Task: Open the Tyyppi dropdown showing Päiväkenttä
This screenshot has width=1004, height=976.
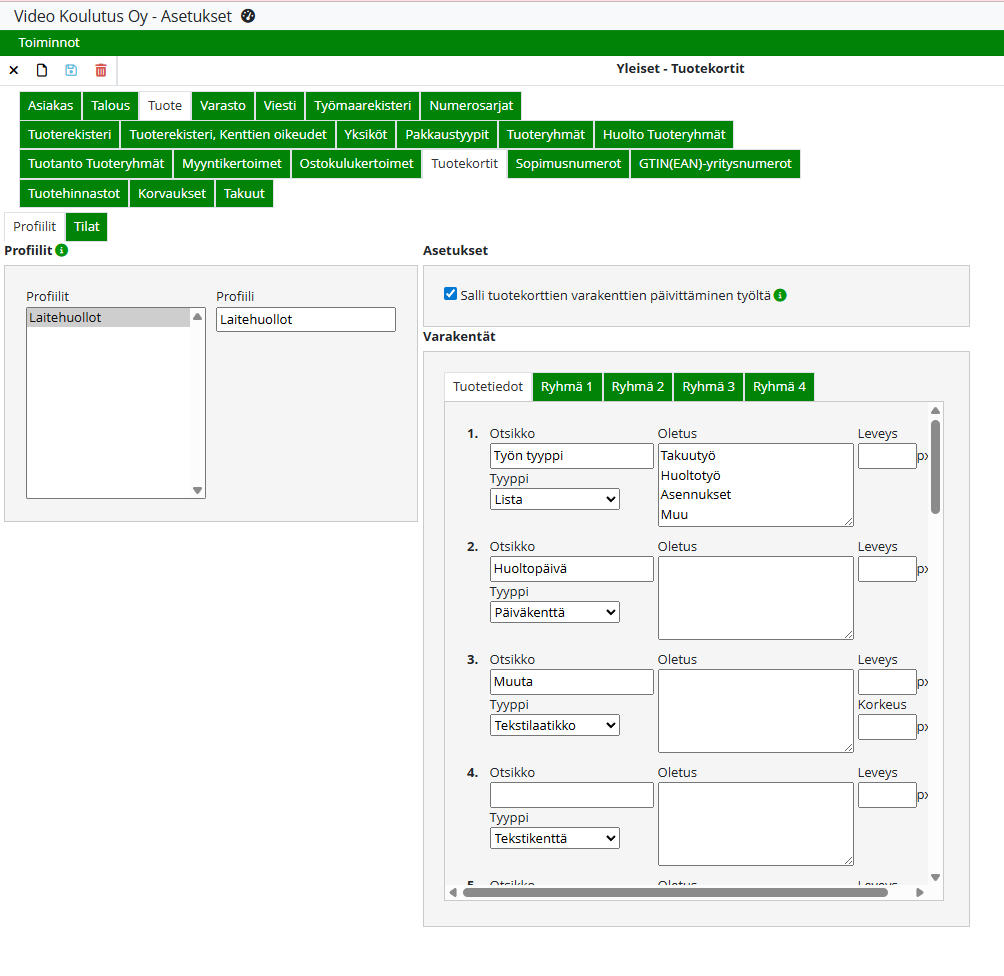Action: [x=555, y=612]
